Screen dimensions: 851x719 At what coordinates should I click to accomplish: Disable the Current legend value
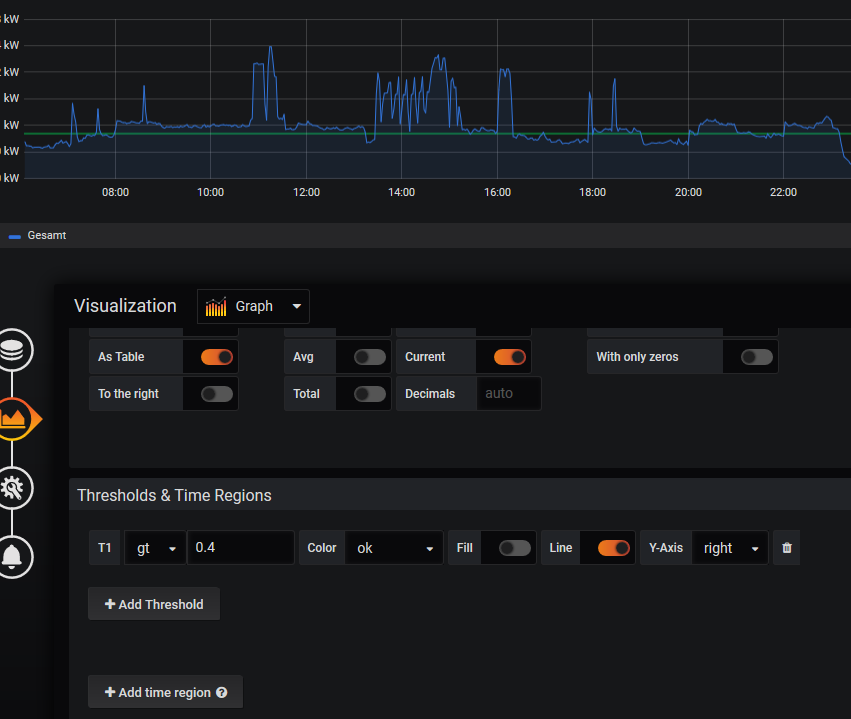coord(510,357)
